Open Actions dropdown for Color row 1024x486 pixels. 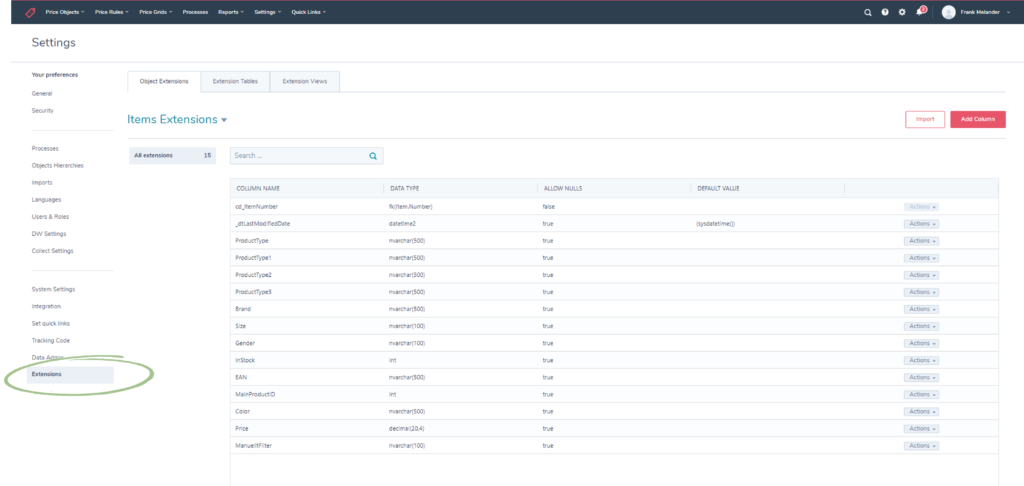click(921, 412)
